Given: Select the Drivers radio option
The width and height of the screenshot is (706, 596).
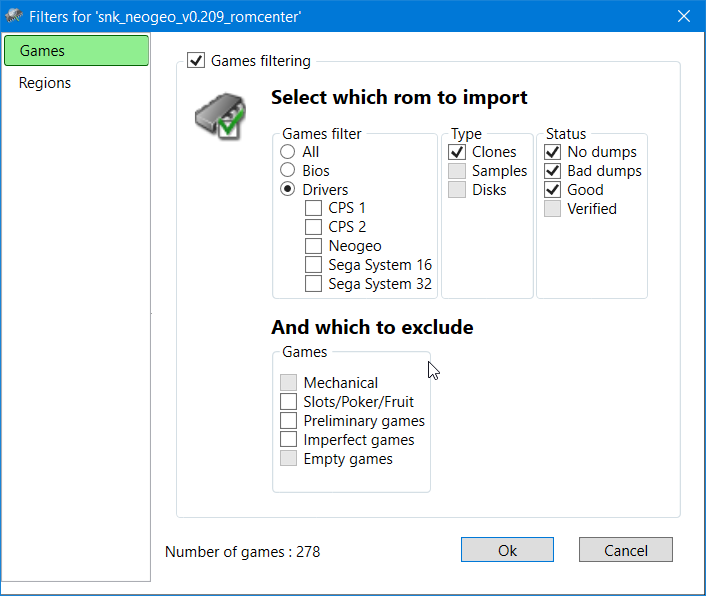Looking at the screenshot, I should coord(288,190).
